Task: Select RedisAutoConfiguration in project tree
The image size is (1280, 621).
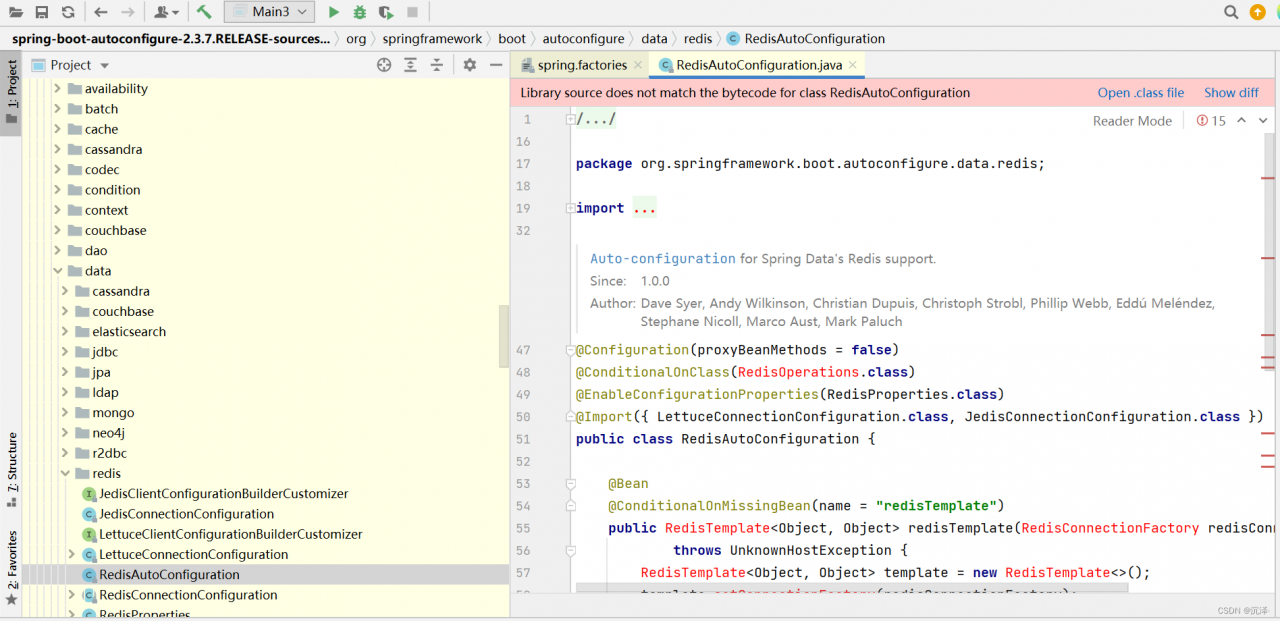Action: (169, 575)
